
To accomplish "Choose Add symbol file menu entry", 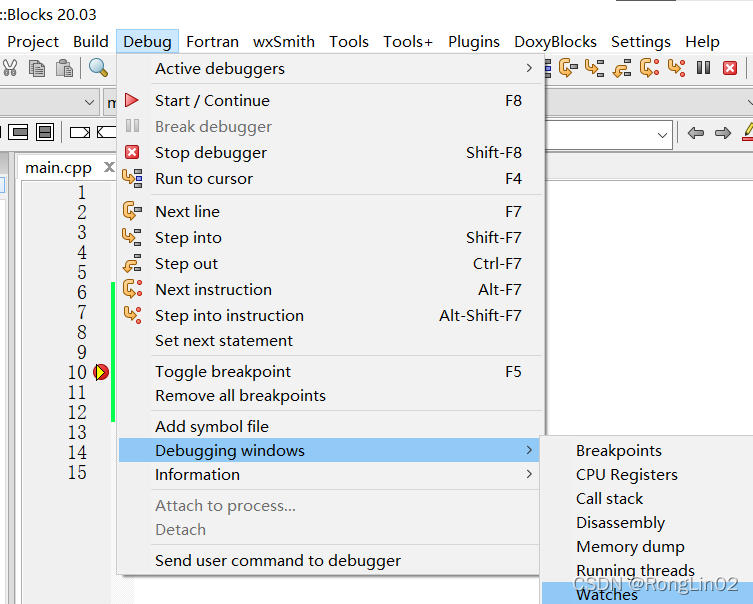I will pos(330,426).
